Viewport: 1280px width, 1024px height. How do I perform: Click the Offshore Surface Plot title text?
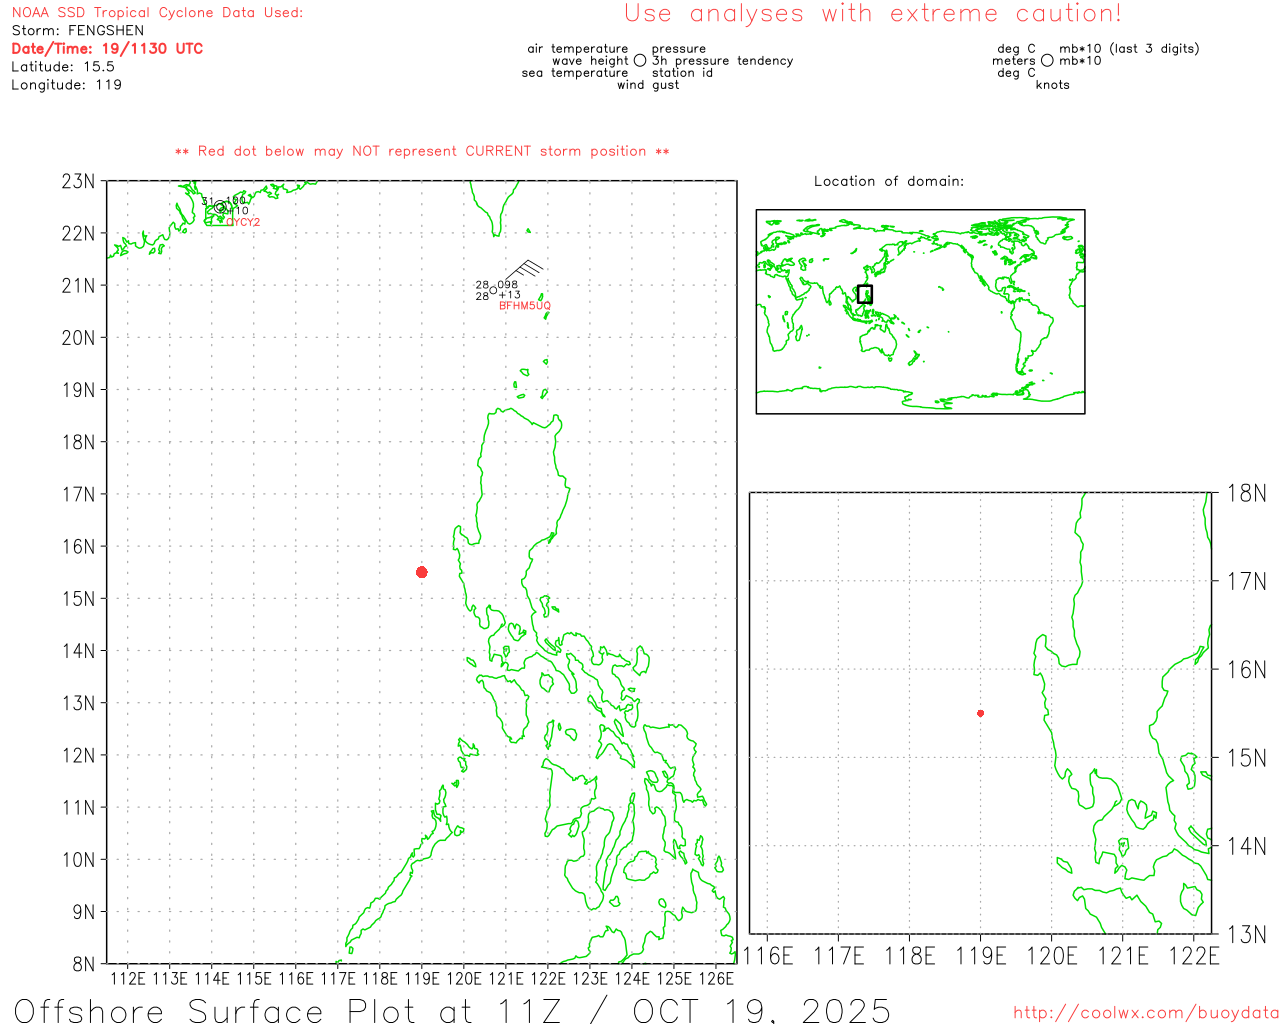pos(452,1010)
